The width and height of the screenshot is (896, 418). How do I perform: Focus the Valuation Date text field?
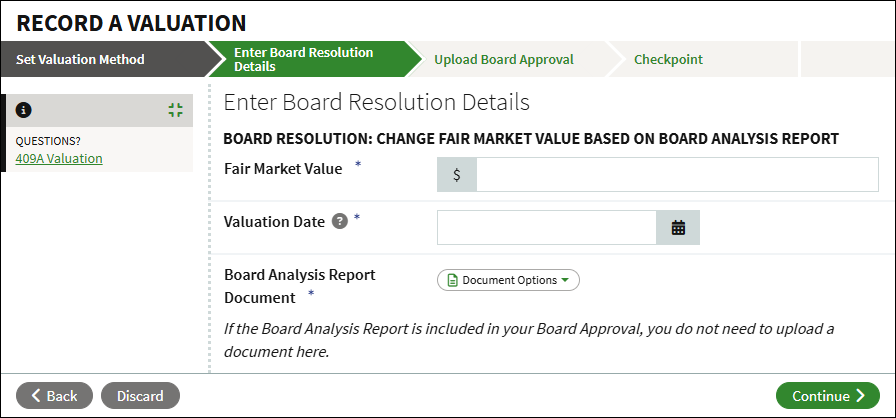click(547, 227)
